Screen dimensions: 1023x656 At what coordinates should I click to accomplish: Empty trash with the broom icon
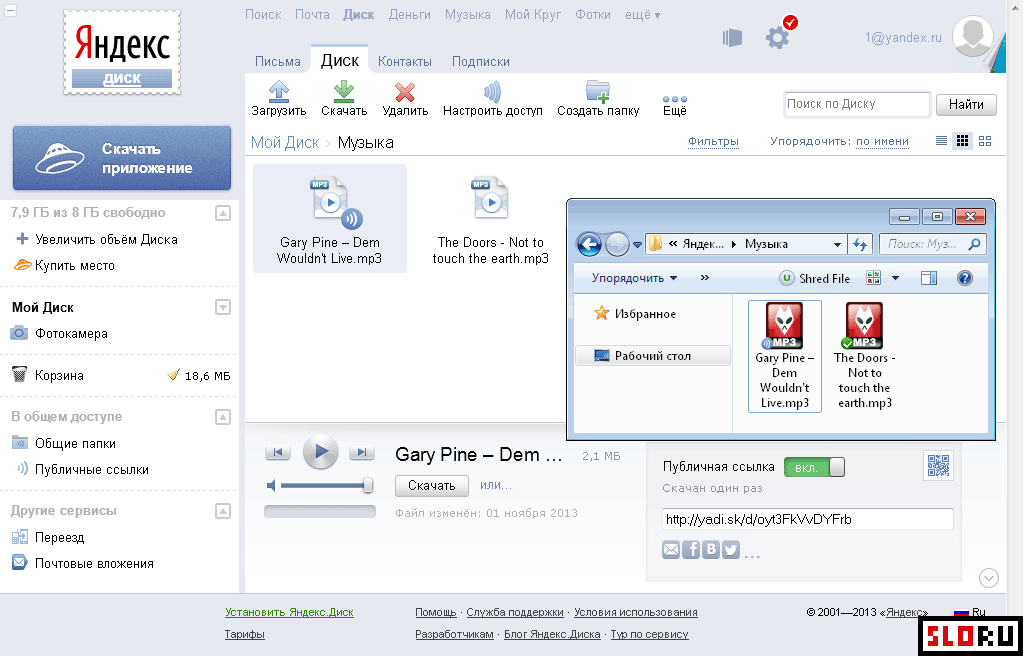pos(174,375)
